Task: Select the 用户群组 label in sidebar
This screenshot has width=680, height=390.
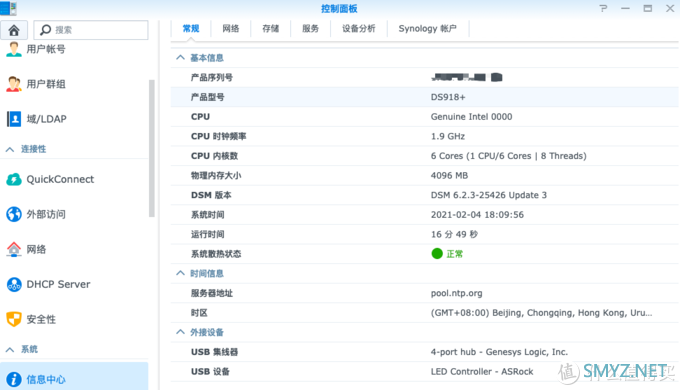Action: tap(46, 84)
